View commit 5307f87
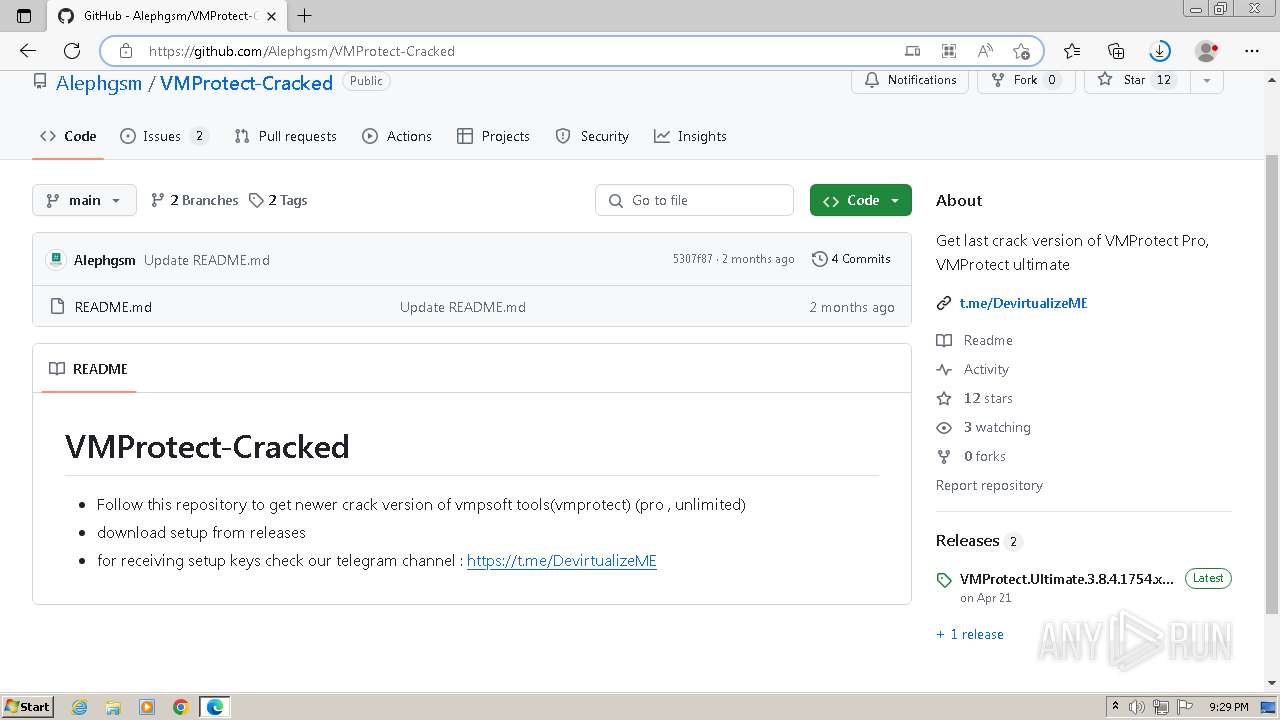 click(x=692, y=259)
